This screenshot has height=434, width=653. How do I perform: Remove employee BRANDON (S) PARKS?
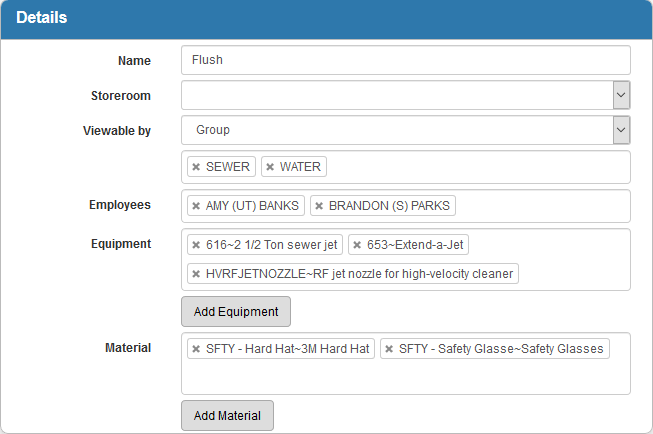(x=319, y=206)
